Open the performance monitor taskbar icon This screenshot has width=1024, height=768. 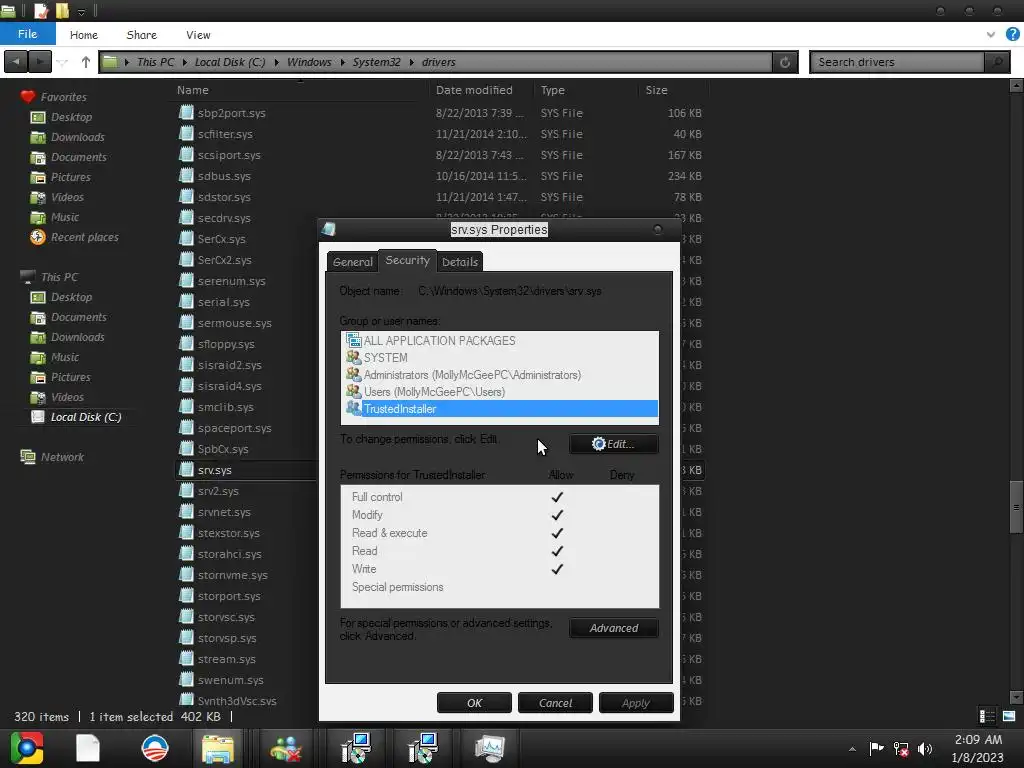[x=490, y=748]
